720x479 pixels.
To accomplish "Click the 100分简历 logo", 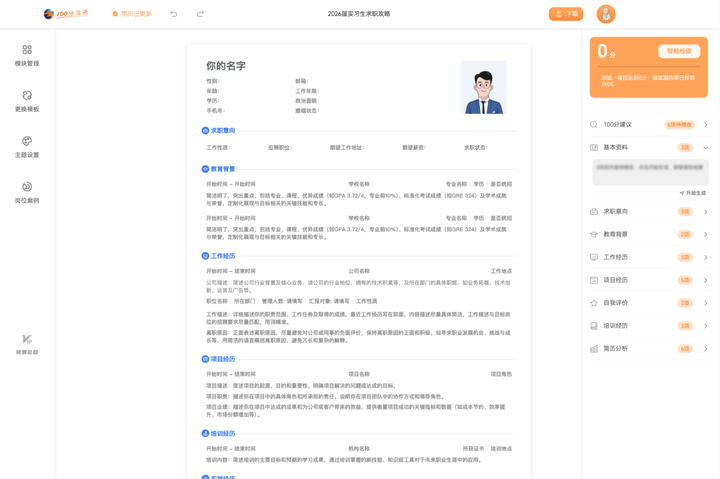I will 66,14.
